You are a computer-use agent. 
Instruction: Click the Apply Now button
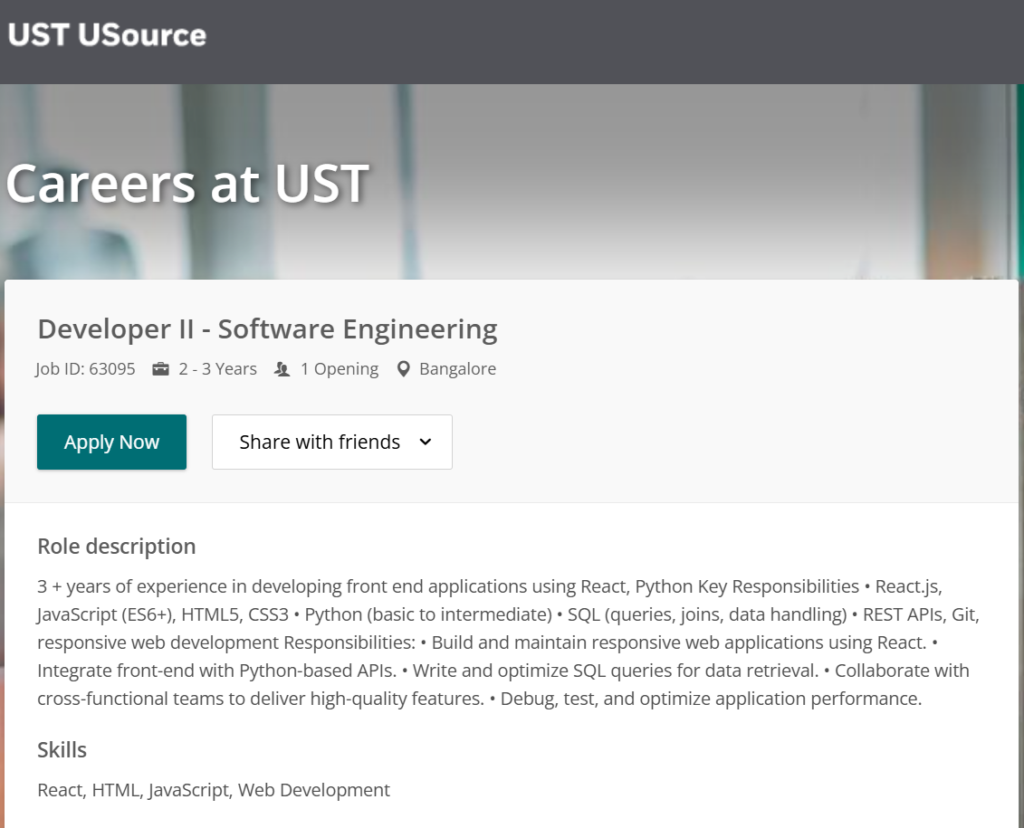[x=112, y=442]
